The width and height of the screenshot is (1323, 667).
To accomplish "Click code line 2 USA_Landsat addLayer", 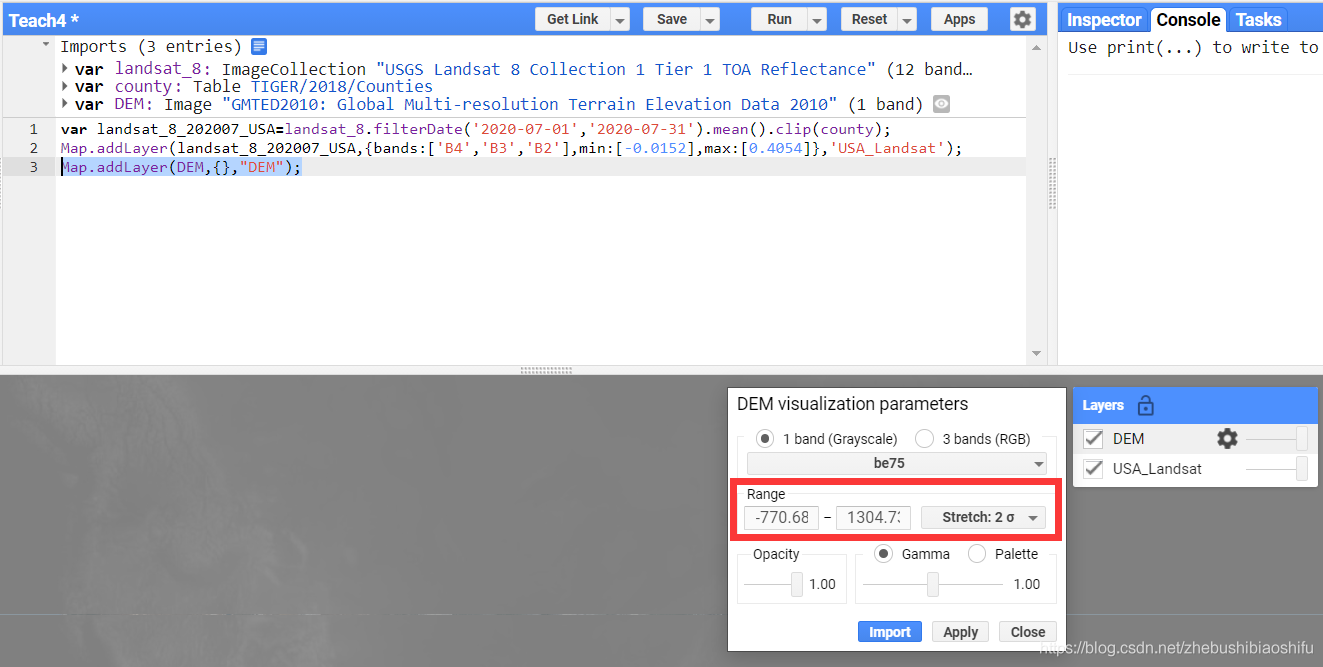I will [x=511, y=148].
